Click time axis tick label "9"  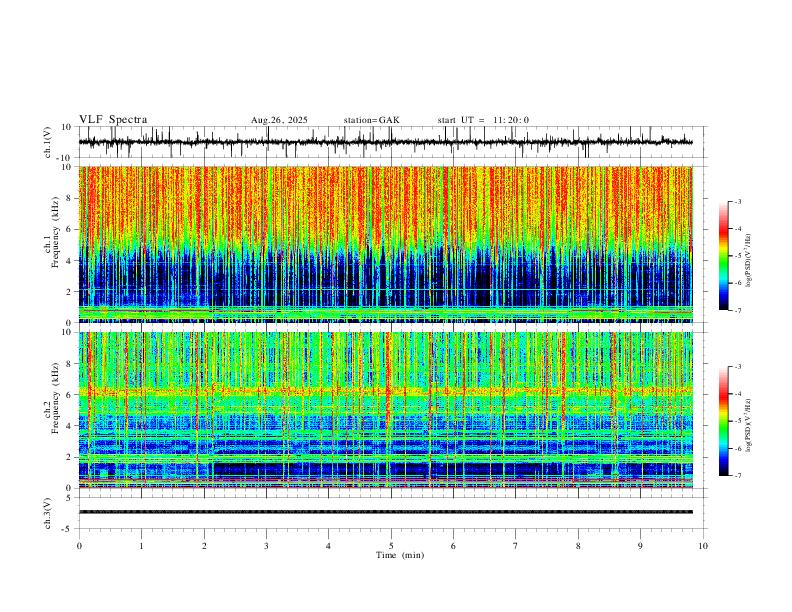[640, 546]
